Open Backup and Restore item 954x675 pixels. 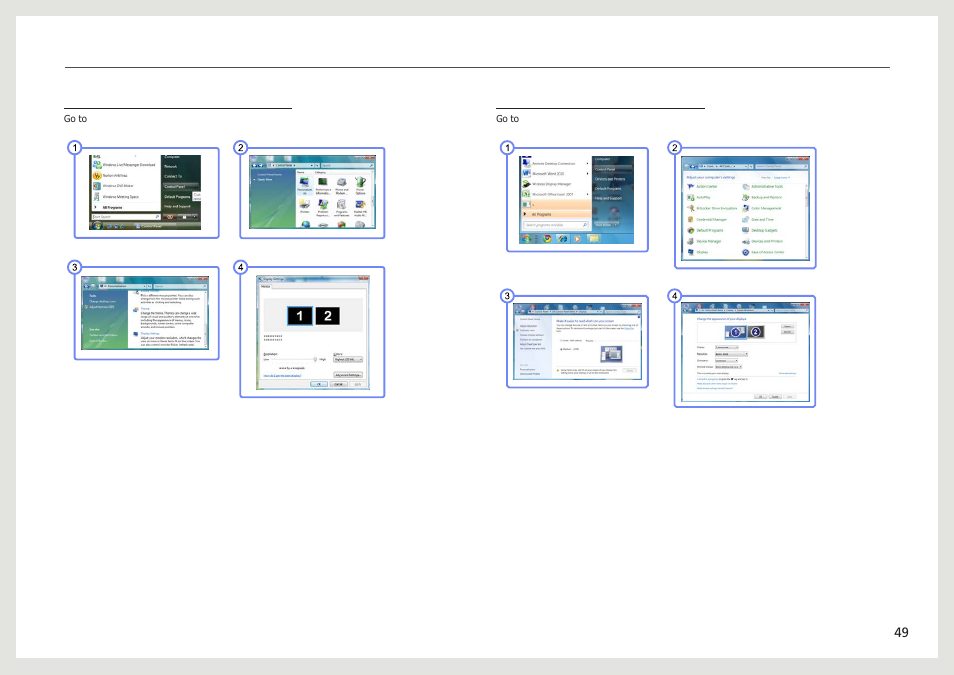pyautogui.click(x=762, y=197)
